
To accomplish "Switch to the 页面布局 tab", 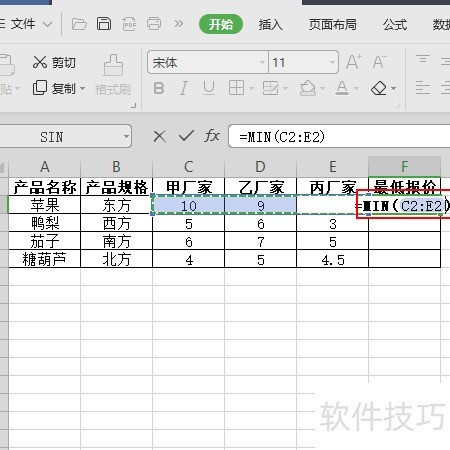I will click(x=332, y=24).
